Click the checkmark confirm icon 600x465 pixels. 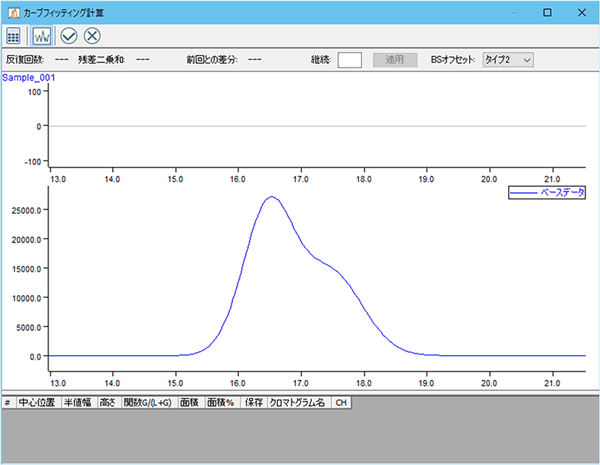tap(69, 35)
